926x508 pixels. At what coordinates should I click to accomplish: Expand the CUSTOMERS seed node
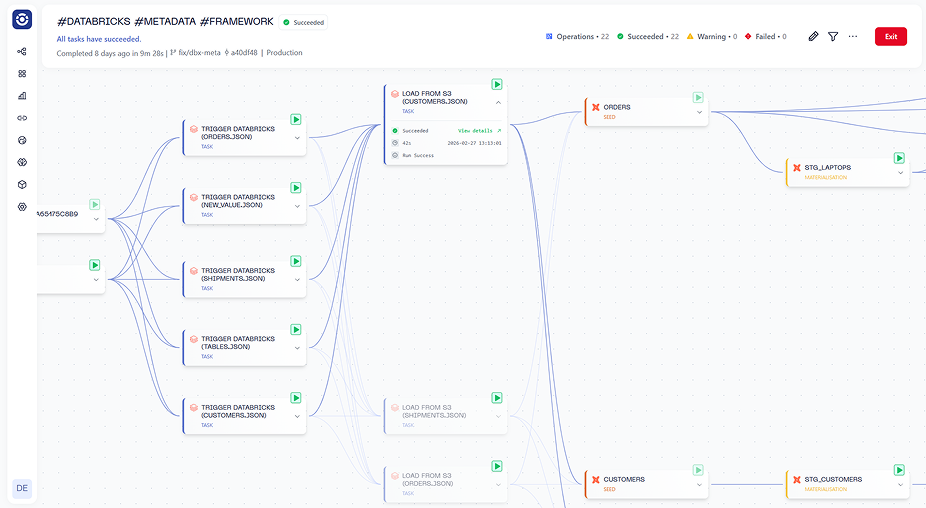pyautogui.click(x=699, y=485)
